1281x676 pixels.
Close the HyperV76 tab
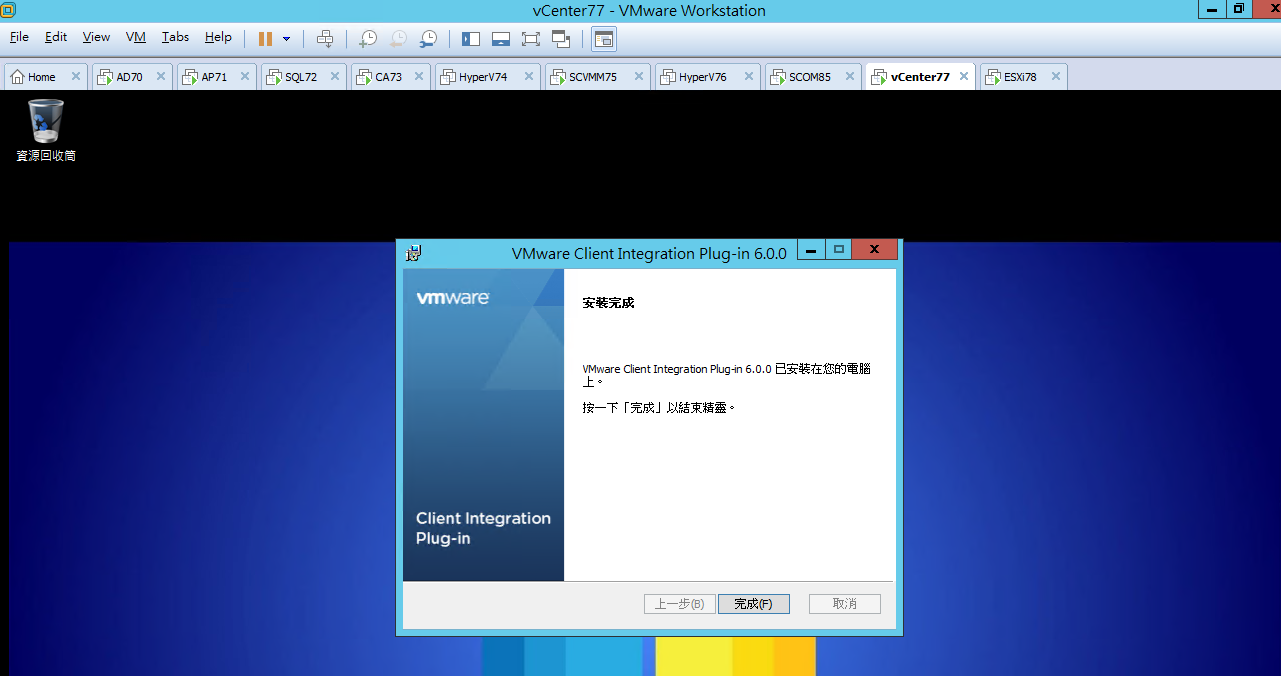coord(748,76)
